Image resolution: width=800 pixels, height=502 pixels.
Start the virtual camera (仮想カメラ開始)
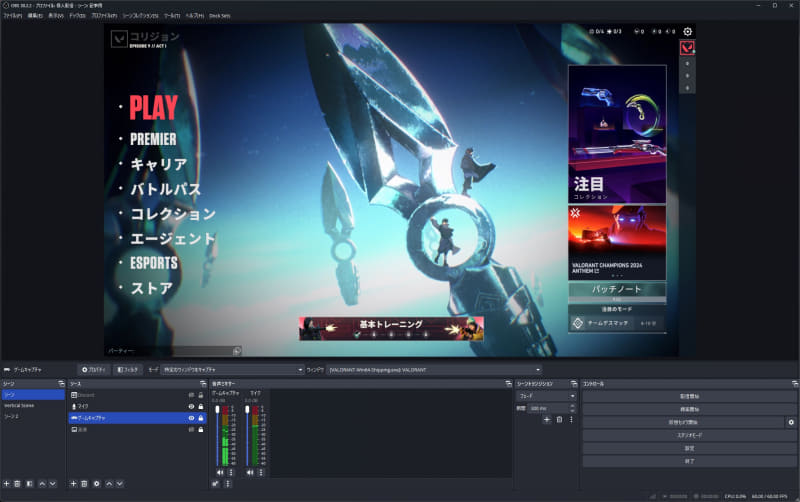pyautogui.click(x=683, y=422)
